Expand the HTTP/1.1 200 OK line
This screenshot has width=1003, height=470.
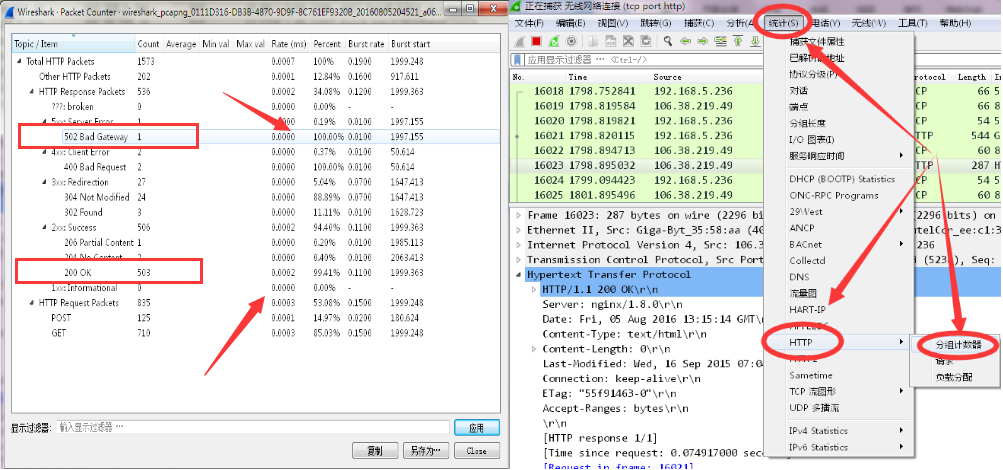click(x=535, y=290)
